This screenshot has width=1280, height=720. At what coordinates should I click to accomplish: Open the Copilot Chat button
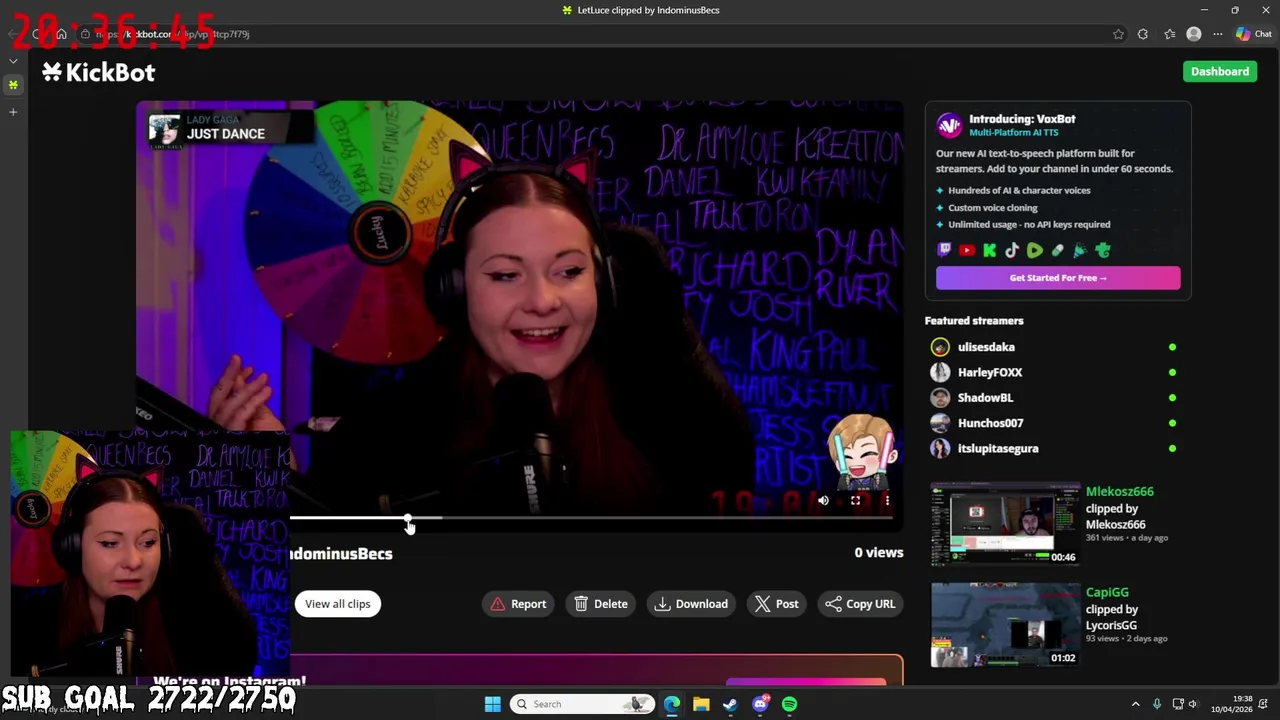pos(1253,34)
